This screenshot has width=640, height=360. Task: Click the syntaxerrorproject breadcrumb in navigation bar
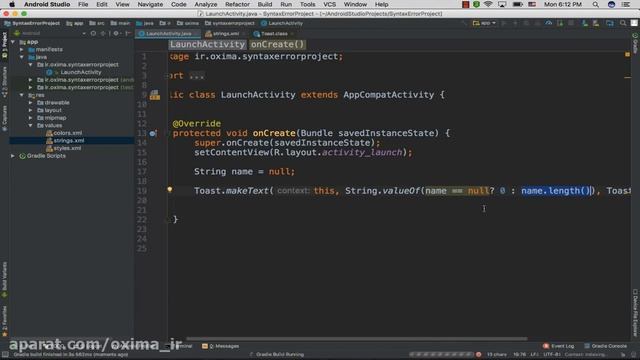pos(230,23)
